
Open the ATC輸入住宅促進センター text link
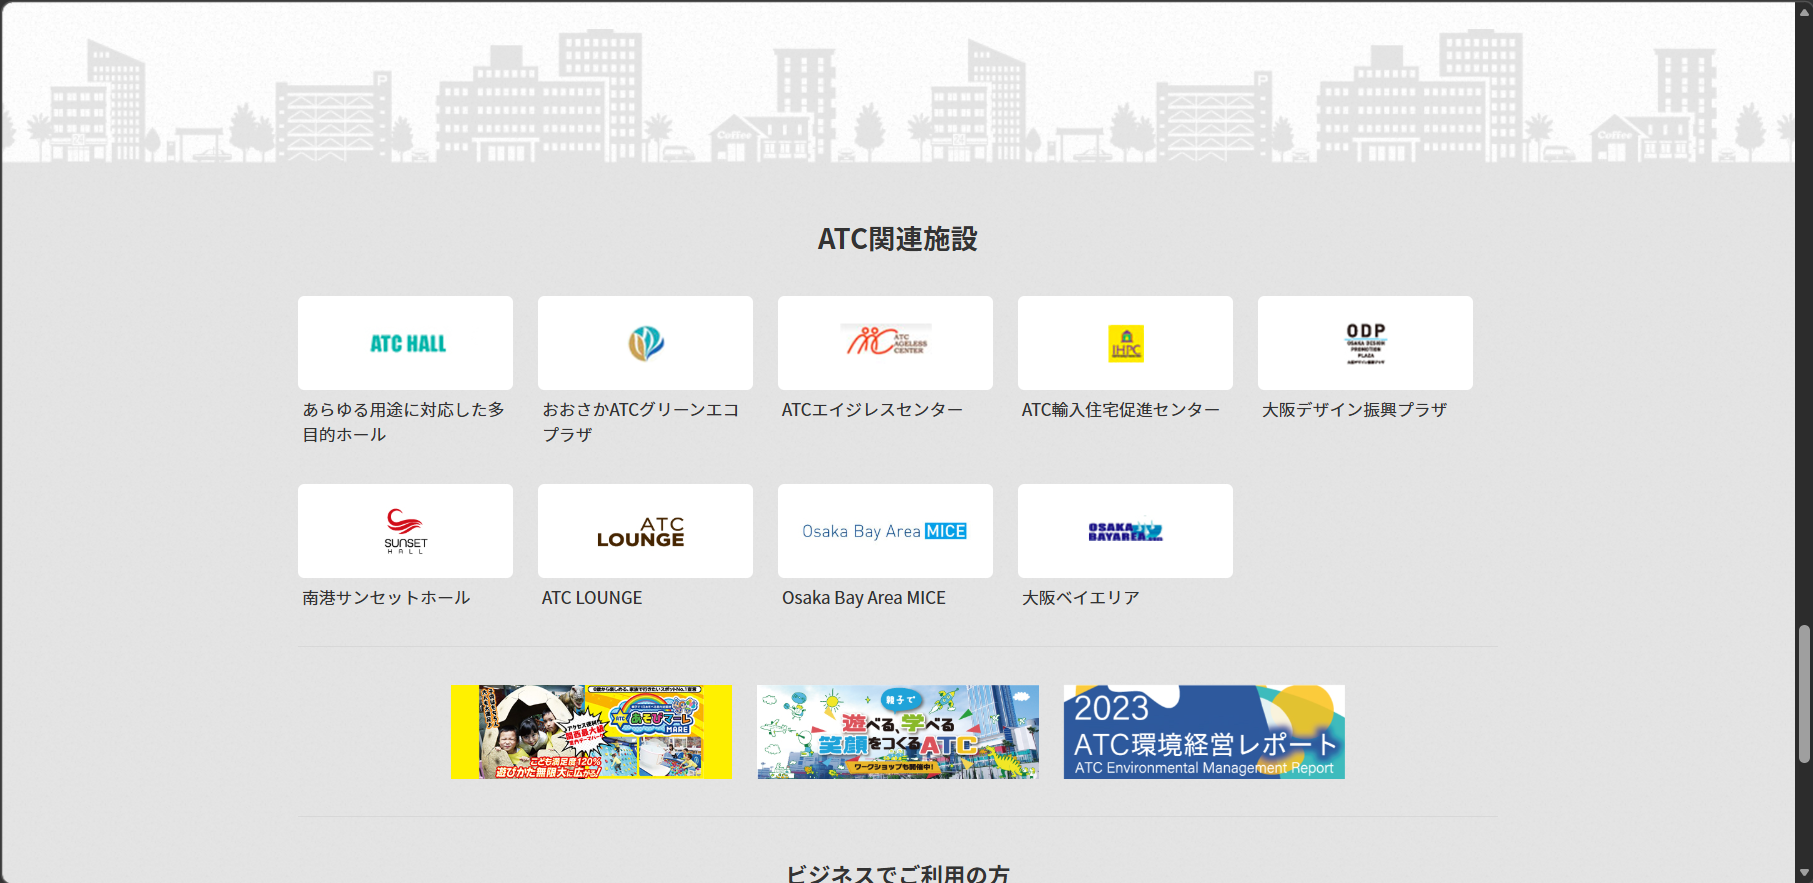click(x=1121, y=410)
